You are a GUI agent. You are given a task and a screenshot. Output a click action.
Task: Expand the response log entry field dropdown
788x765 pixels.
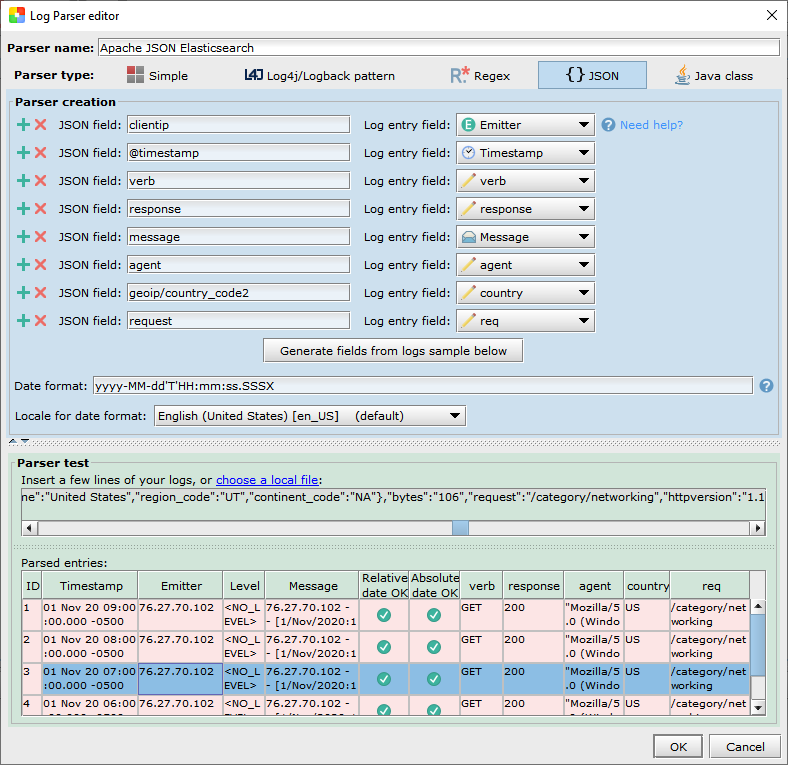coord(526,209)
